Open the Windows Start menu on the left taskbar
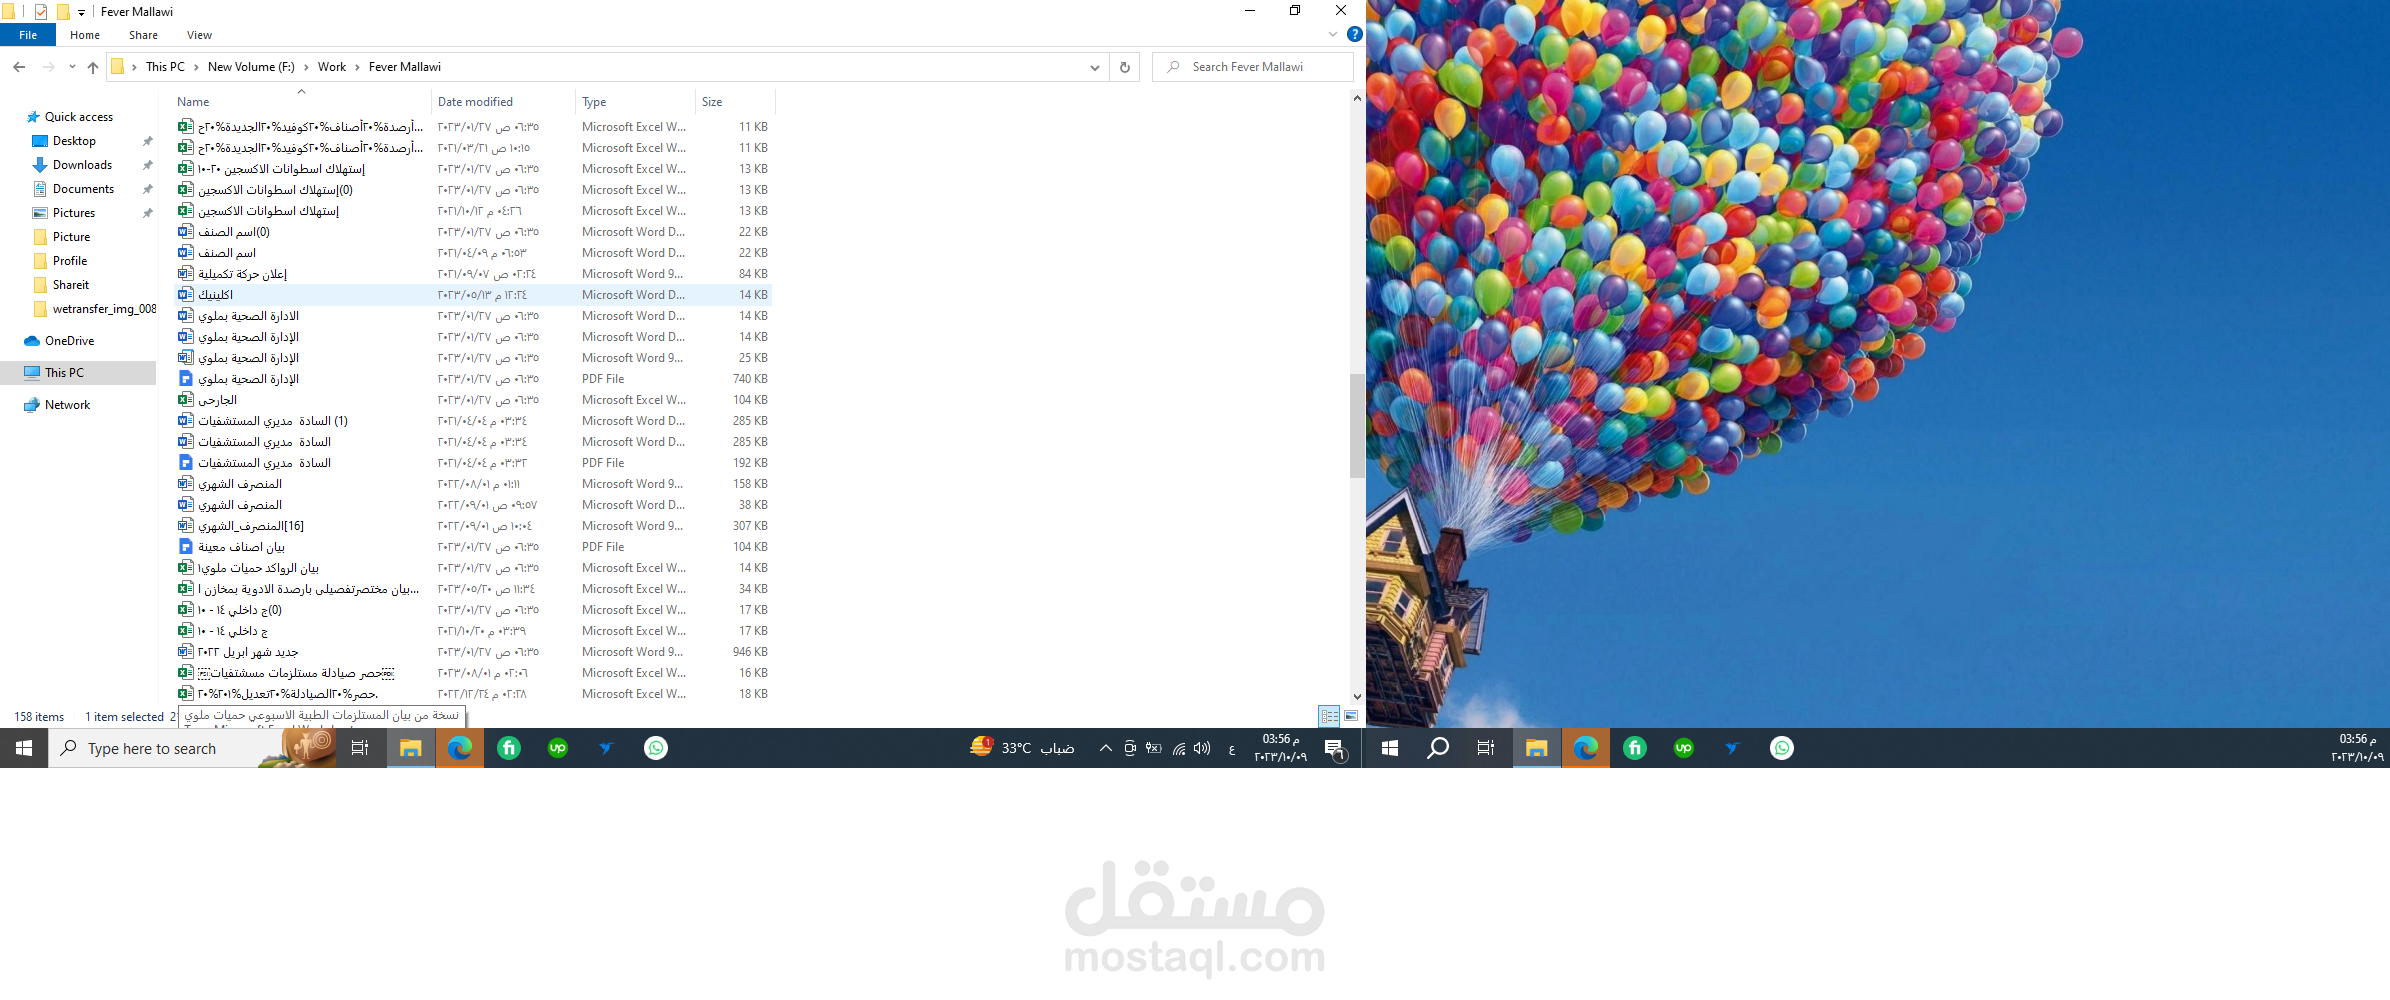 pyautogui.click(x=24, y=748)
